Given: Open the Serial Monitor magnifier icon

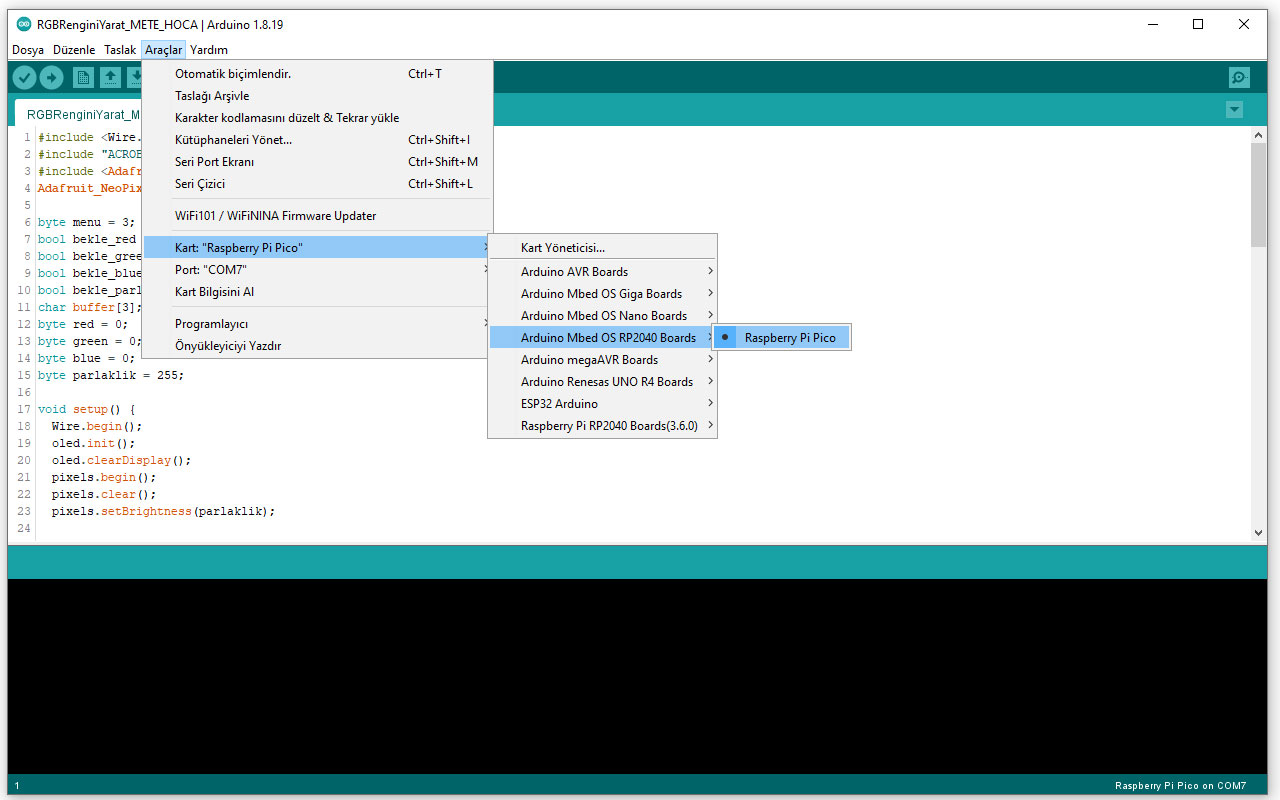Looking at the screenshot, I should pyautogui.click(x=1239, y=78).
